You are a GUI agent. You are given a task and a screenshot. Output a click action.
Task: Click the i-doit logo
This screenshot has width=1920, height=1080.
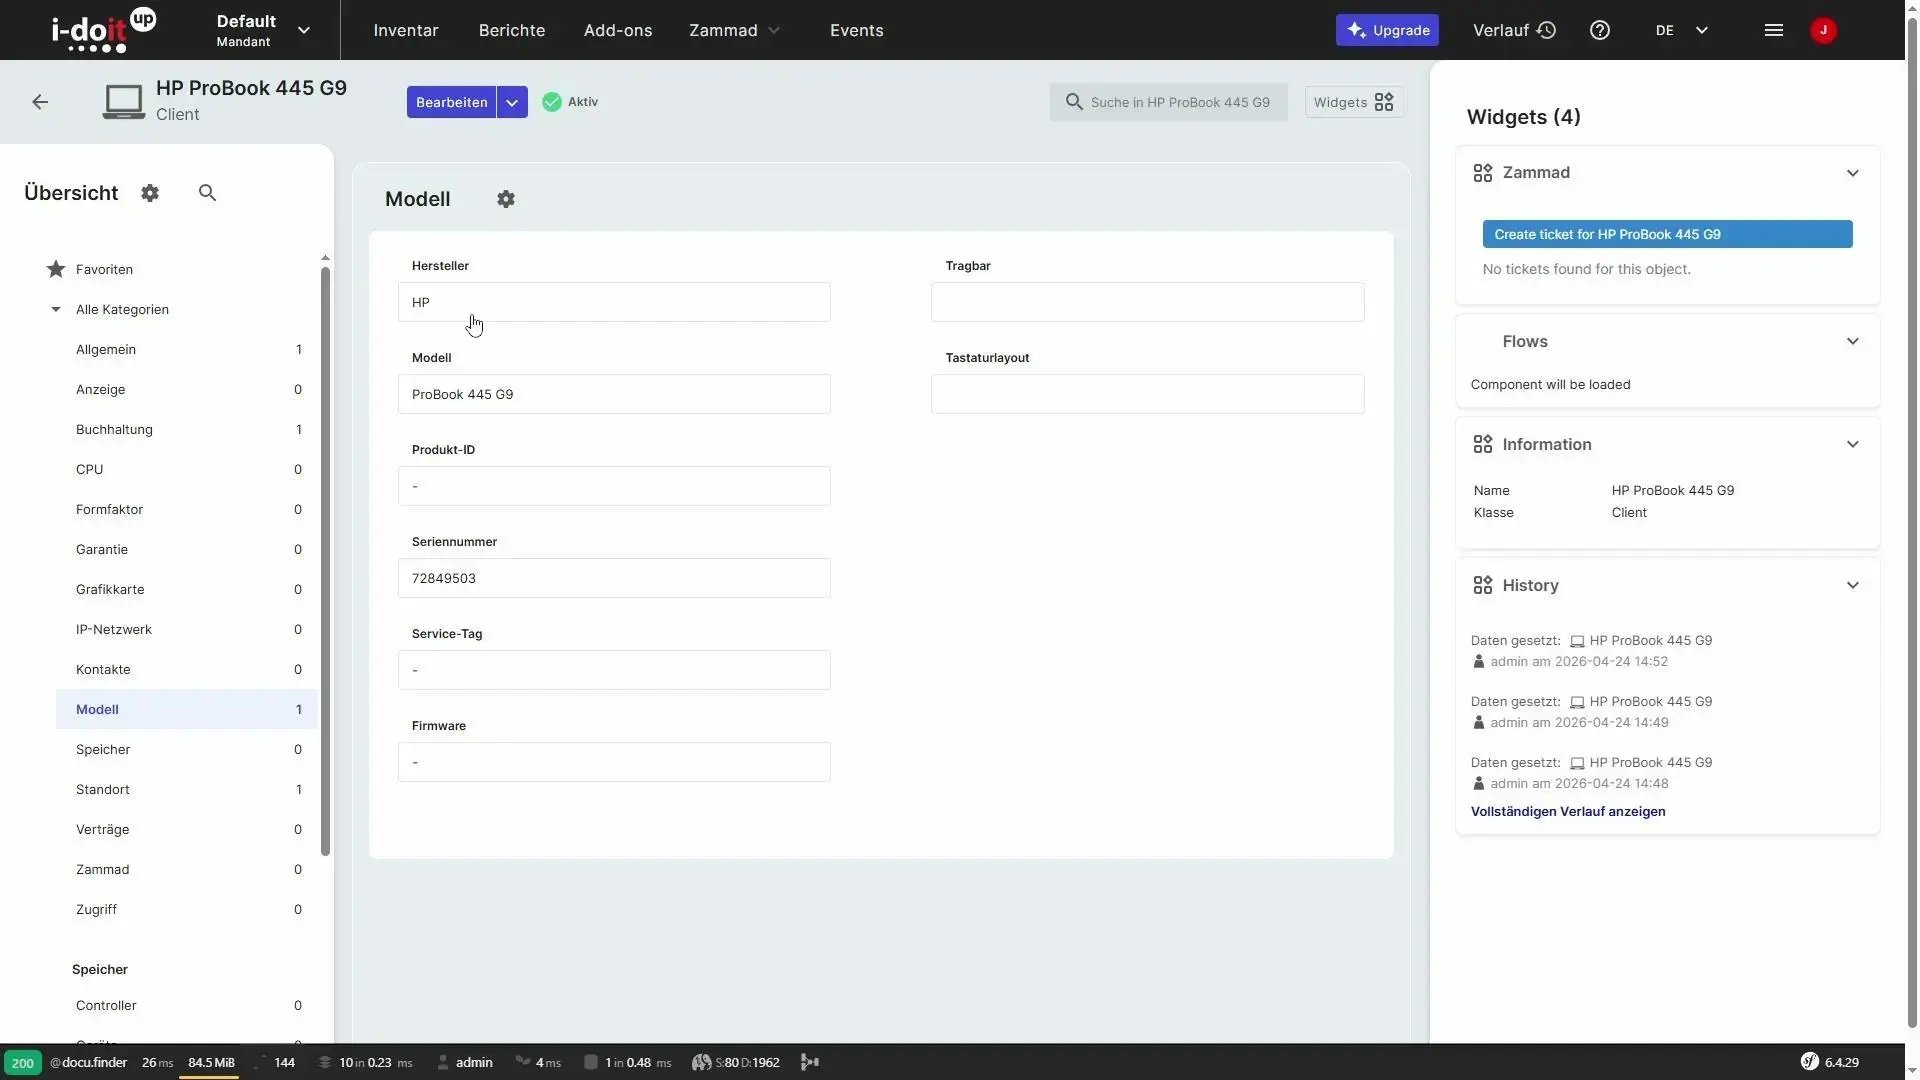click(x=104, y=30)
